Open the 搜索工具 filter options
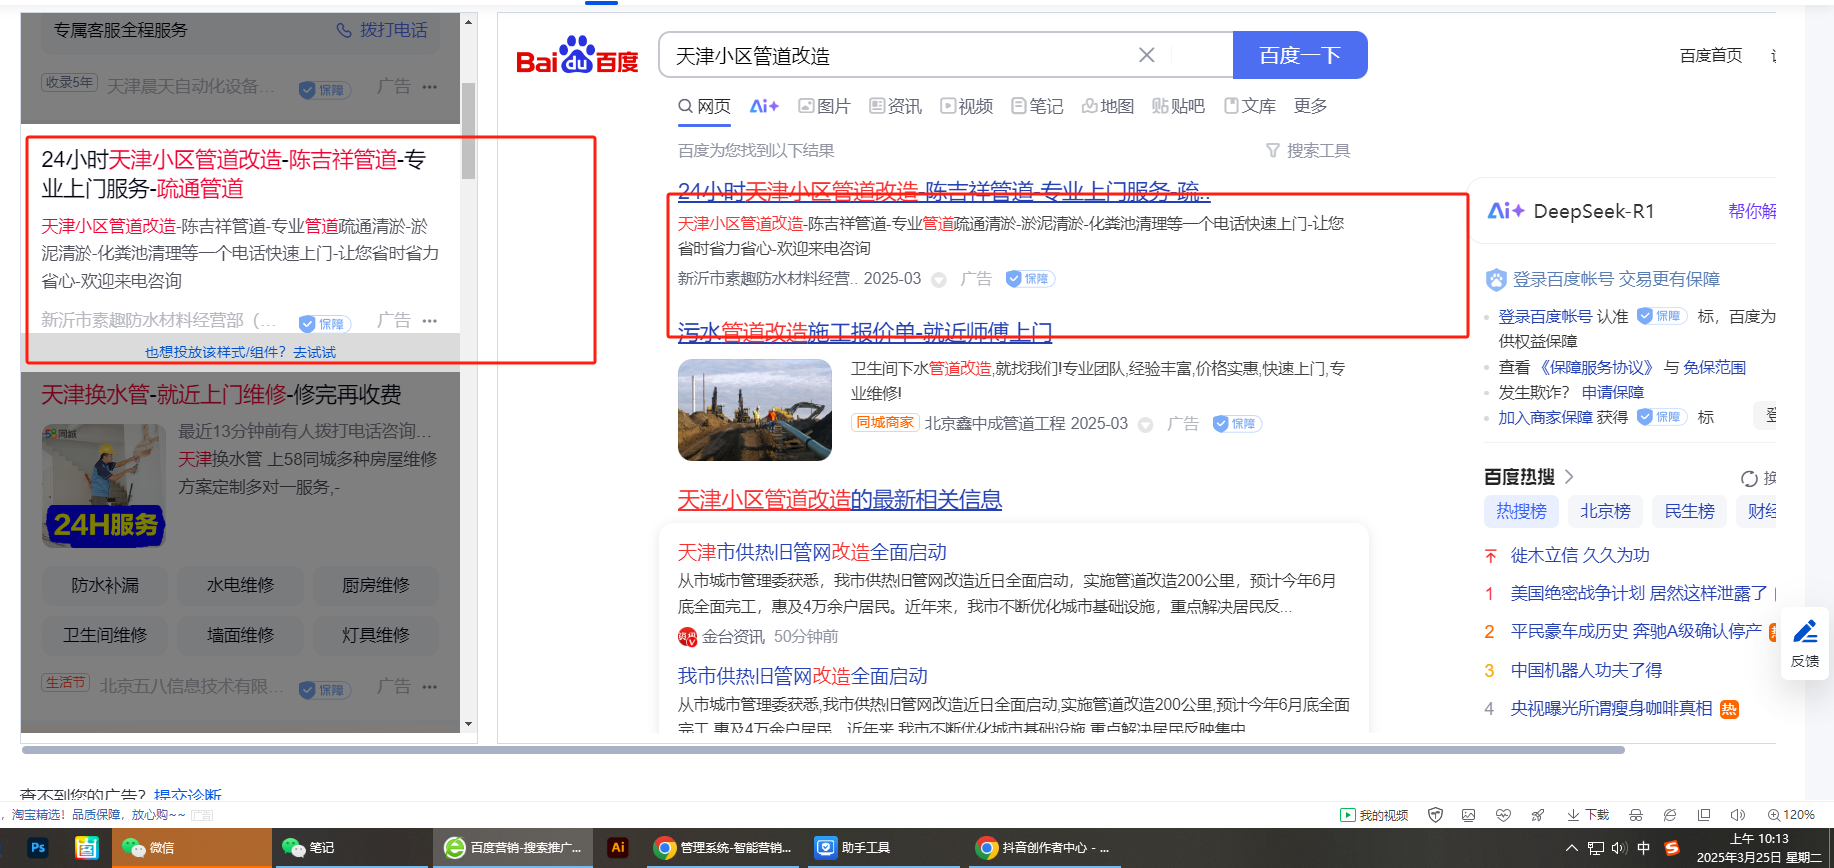The height and width of the screenshot is (868, 1834). pyautogui.click(x=1308, y=151)
